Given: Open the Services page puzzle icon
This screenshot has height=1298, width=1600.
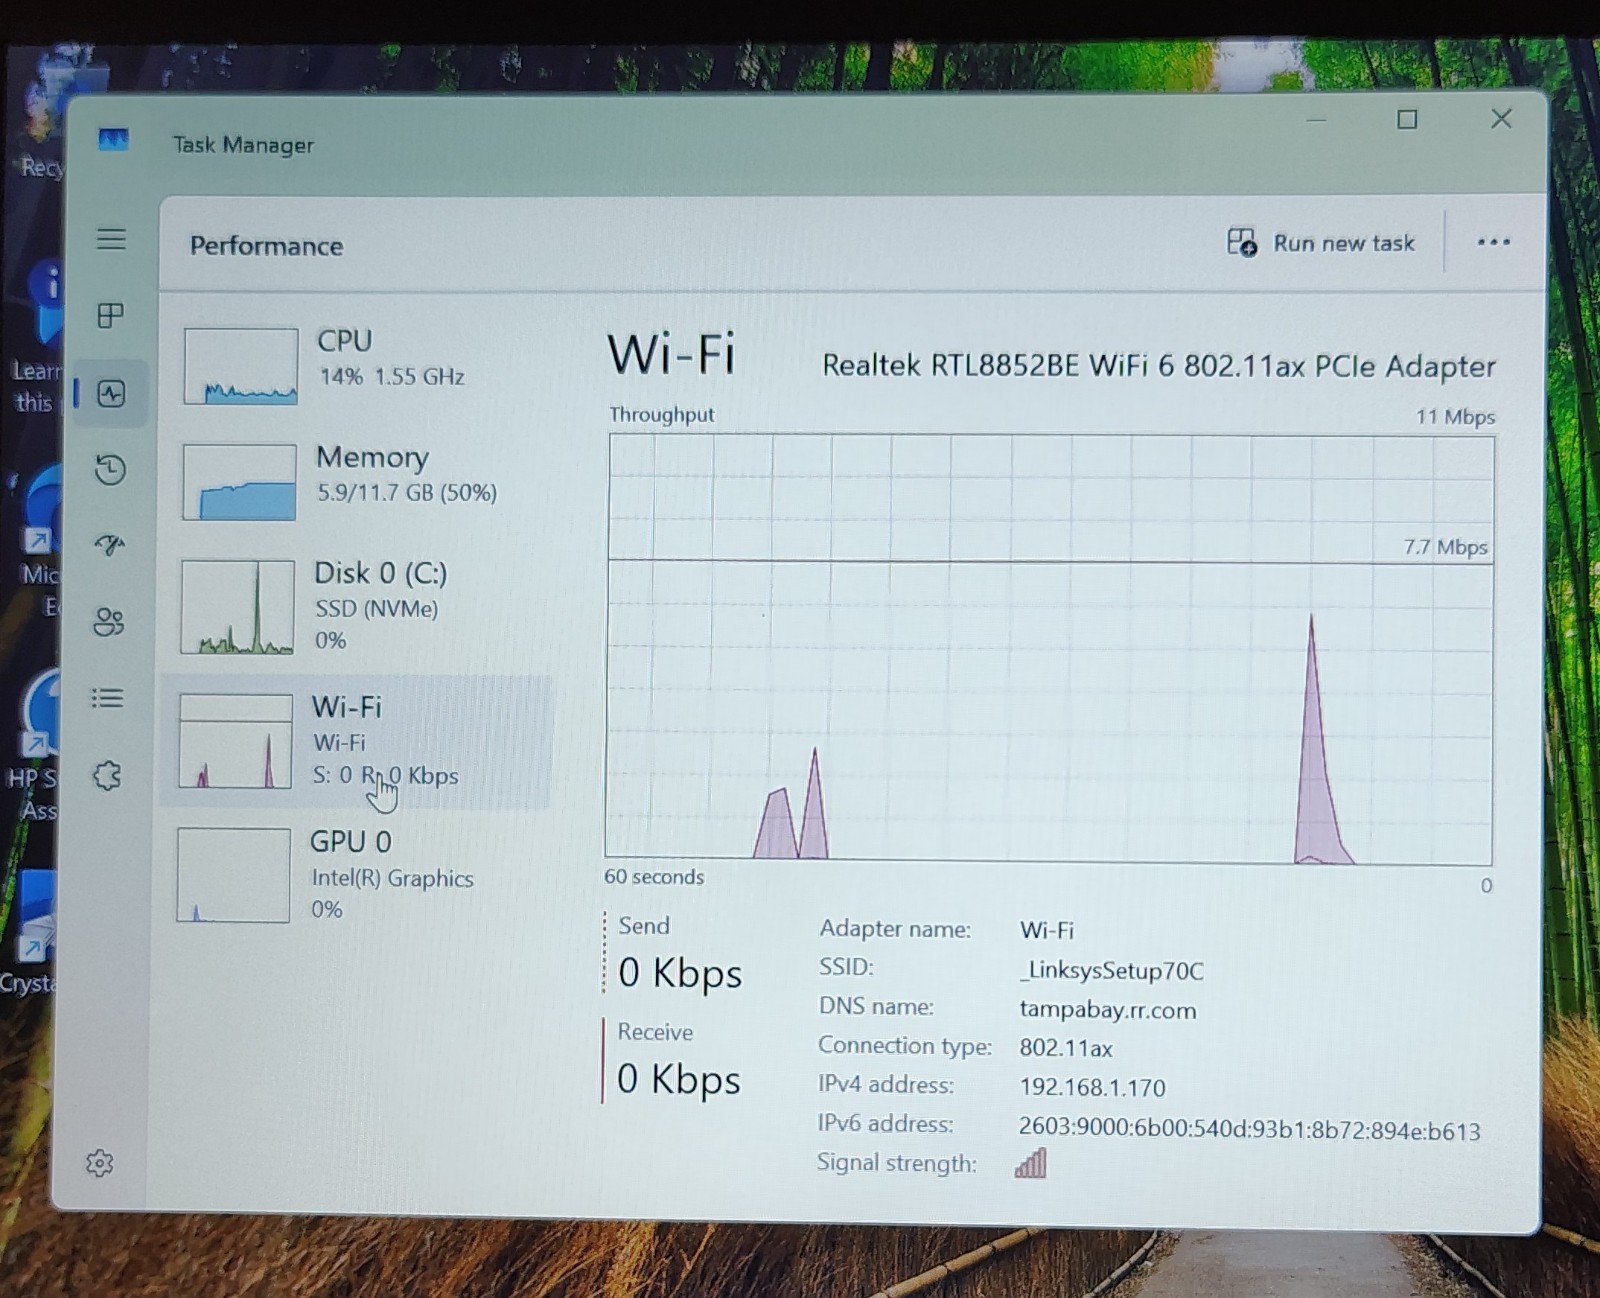Looking at the screenshot, I should pyautogui.click(x=107, y=775).
